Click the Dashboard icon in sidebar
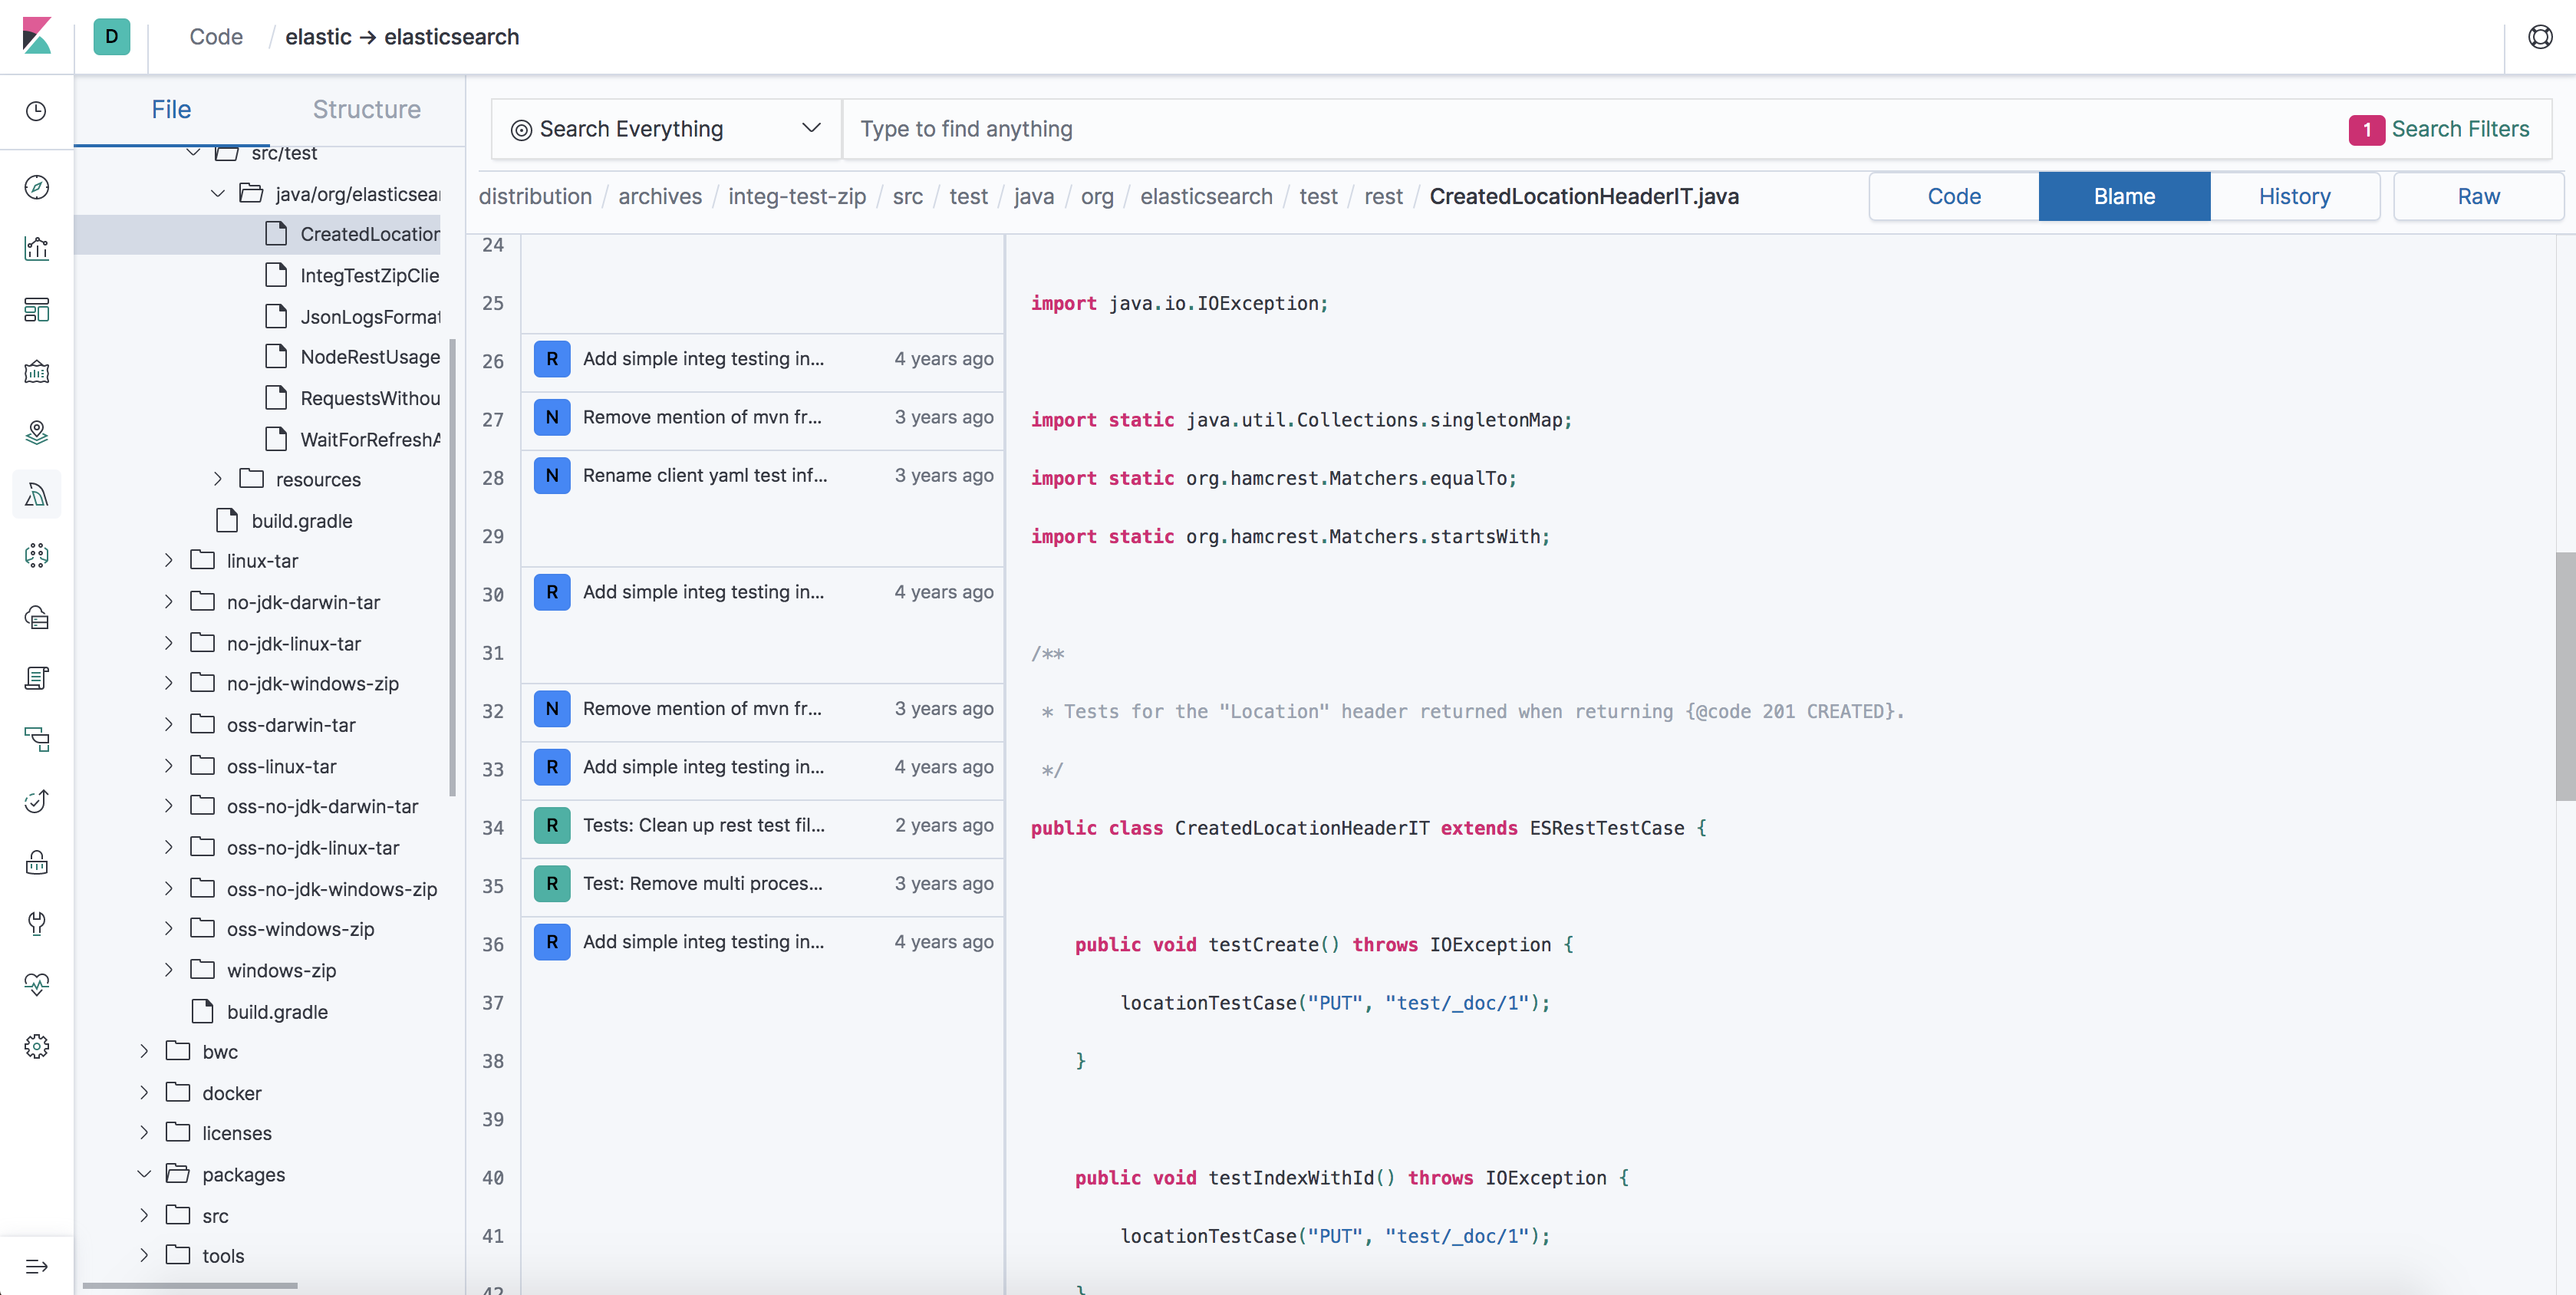The image size is (2576, 1295). pyautogui.click(x=37, y=310)
